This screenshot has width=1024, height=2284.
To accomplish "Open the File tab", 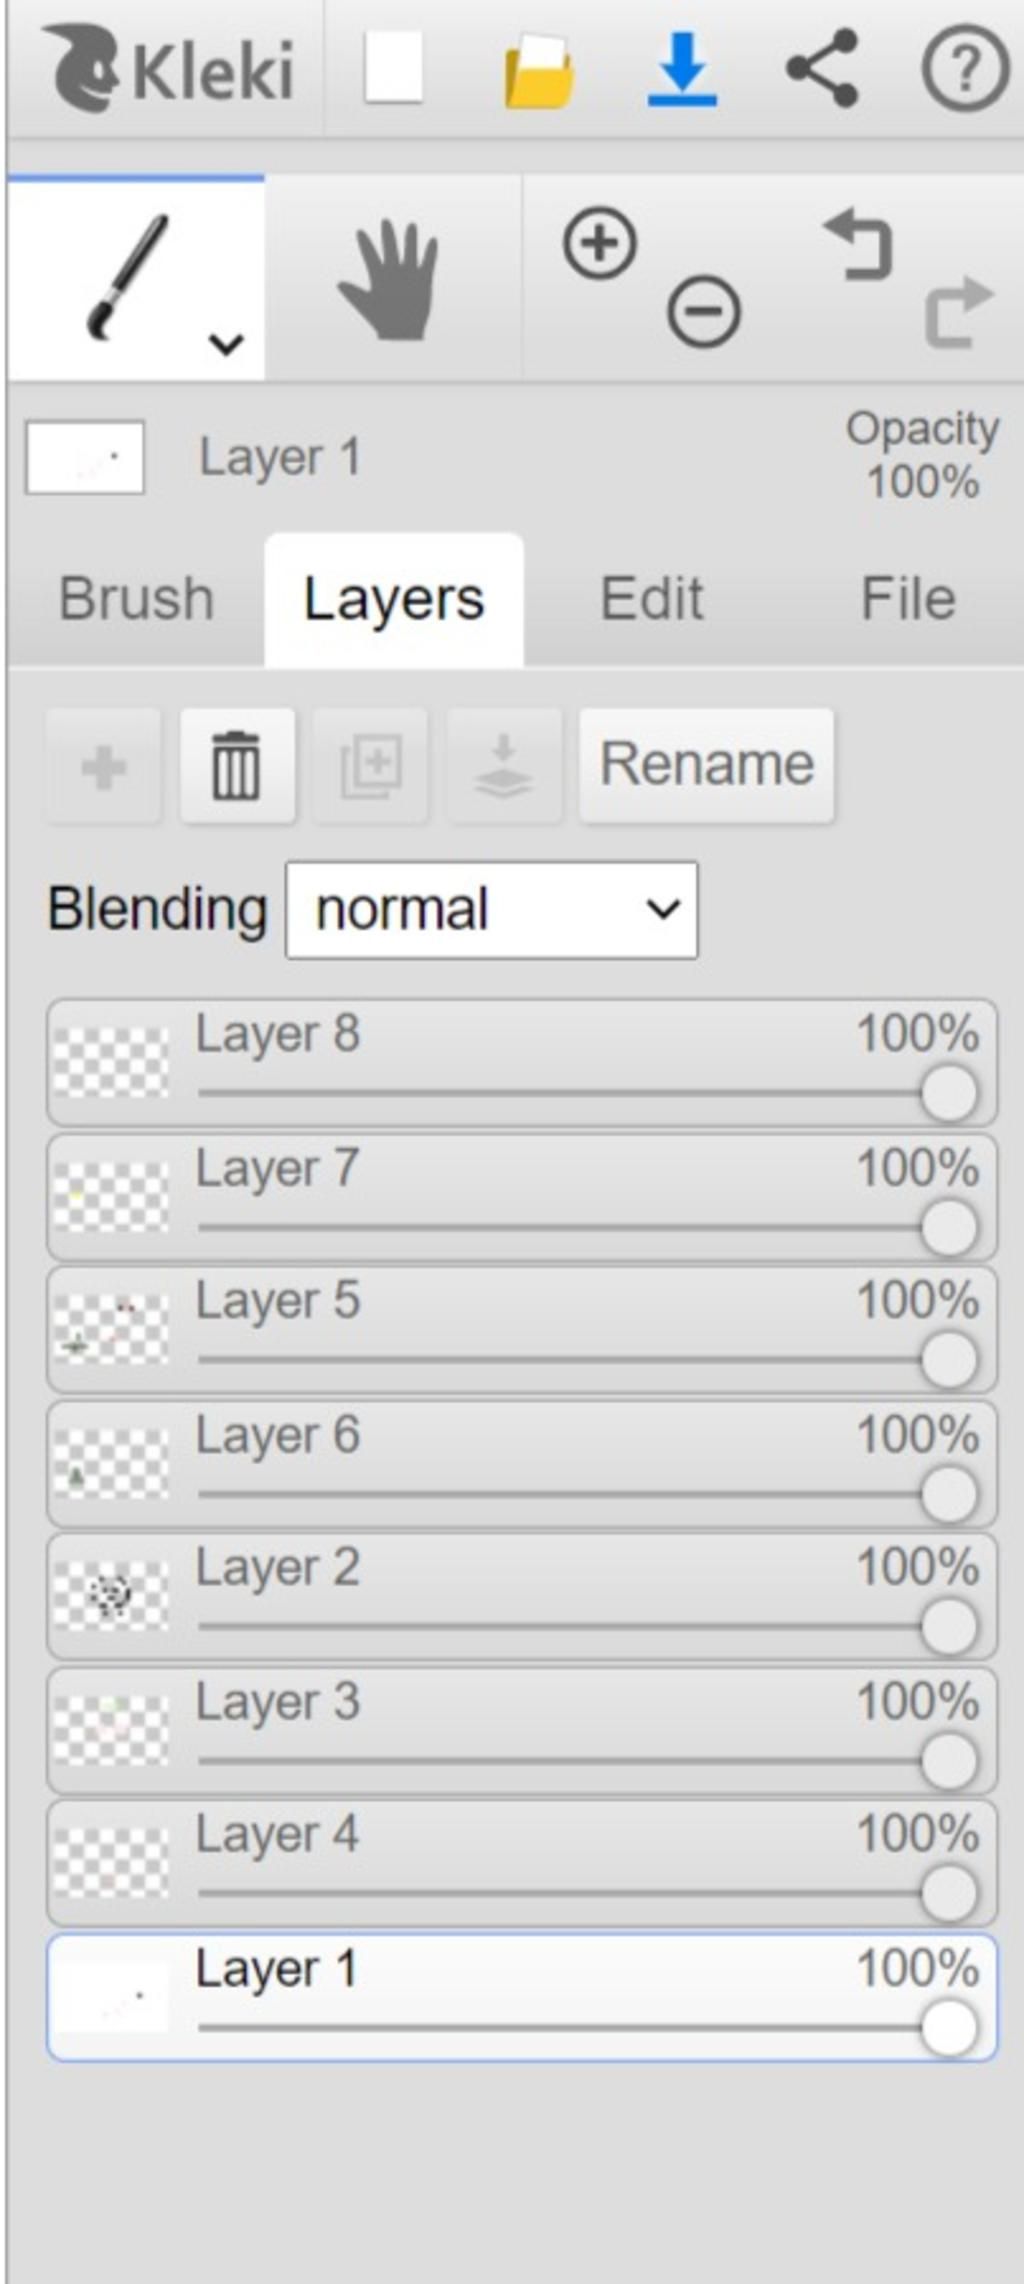I will [x=908, y=599].
